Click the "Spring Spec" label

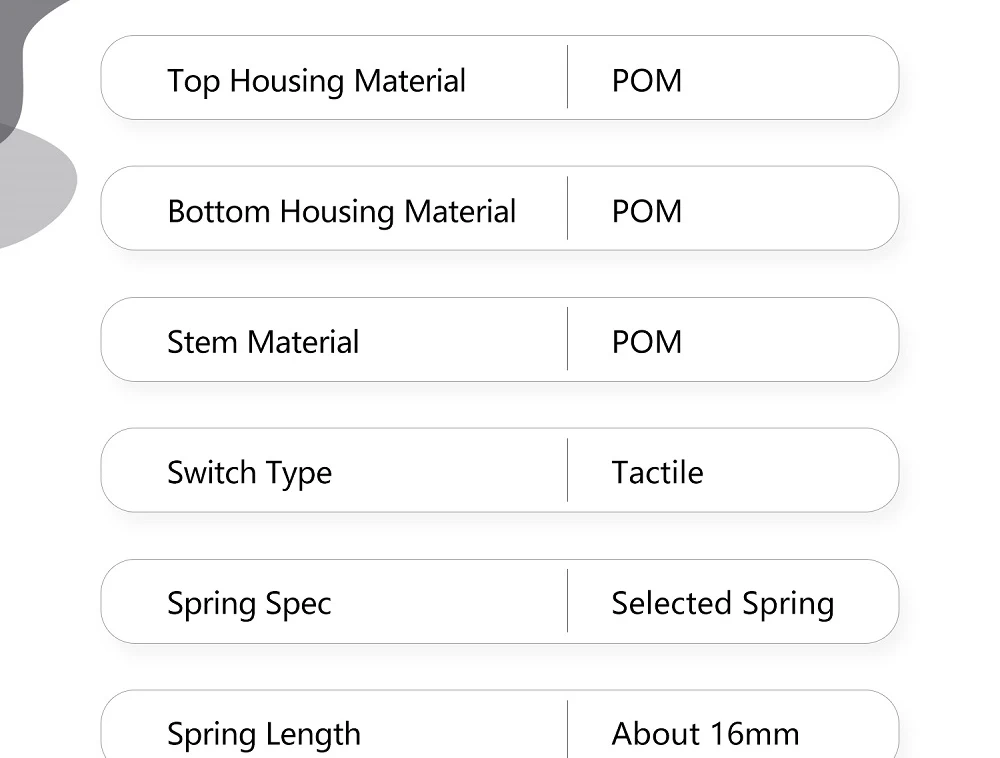(x=249, y=604)
